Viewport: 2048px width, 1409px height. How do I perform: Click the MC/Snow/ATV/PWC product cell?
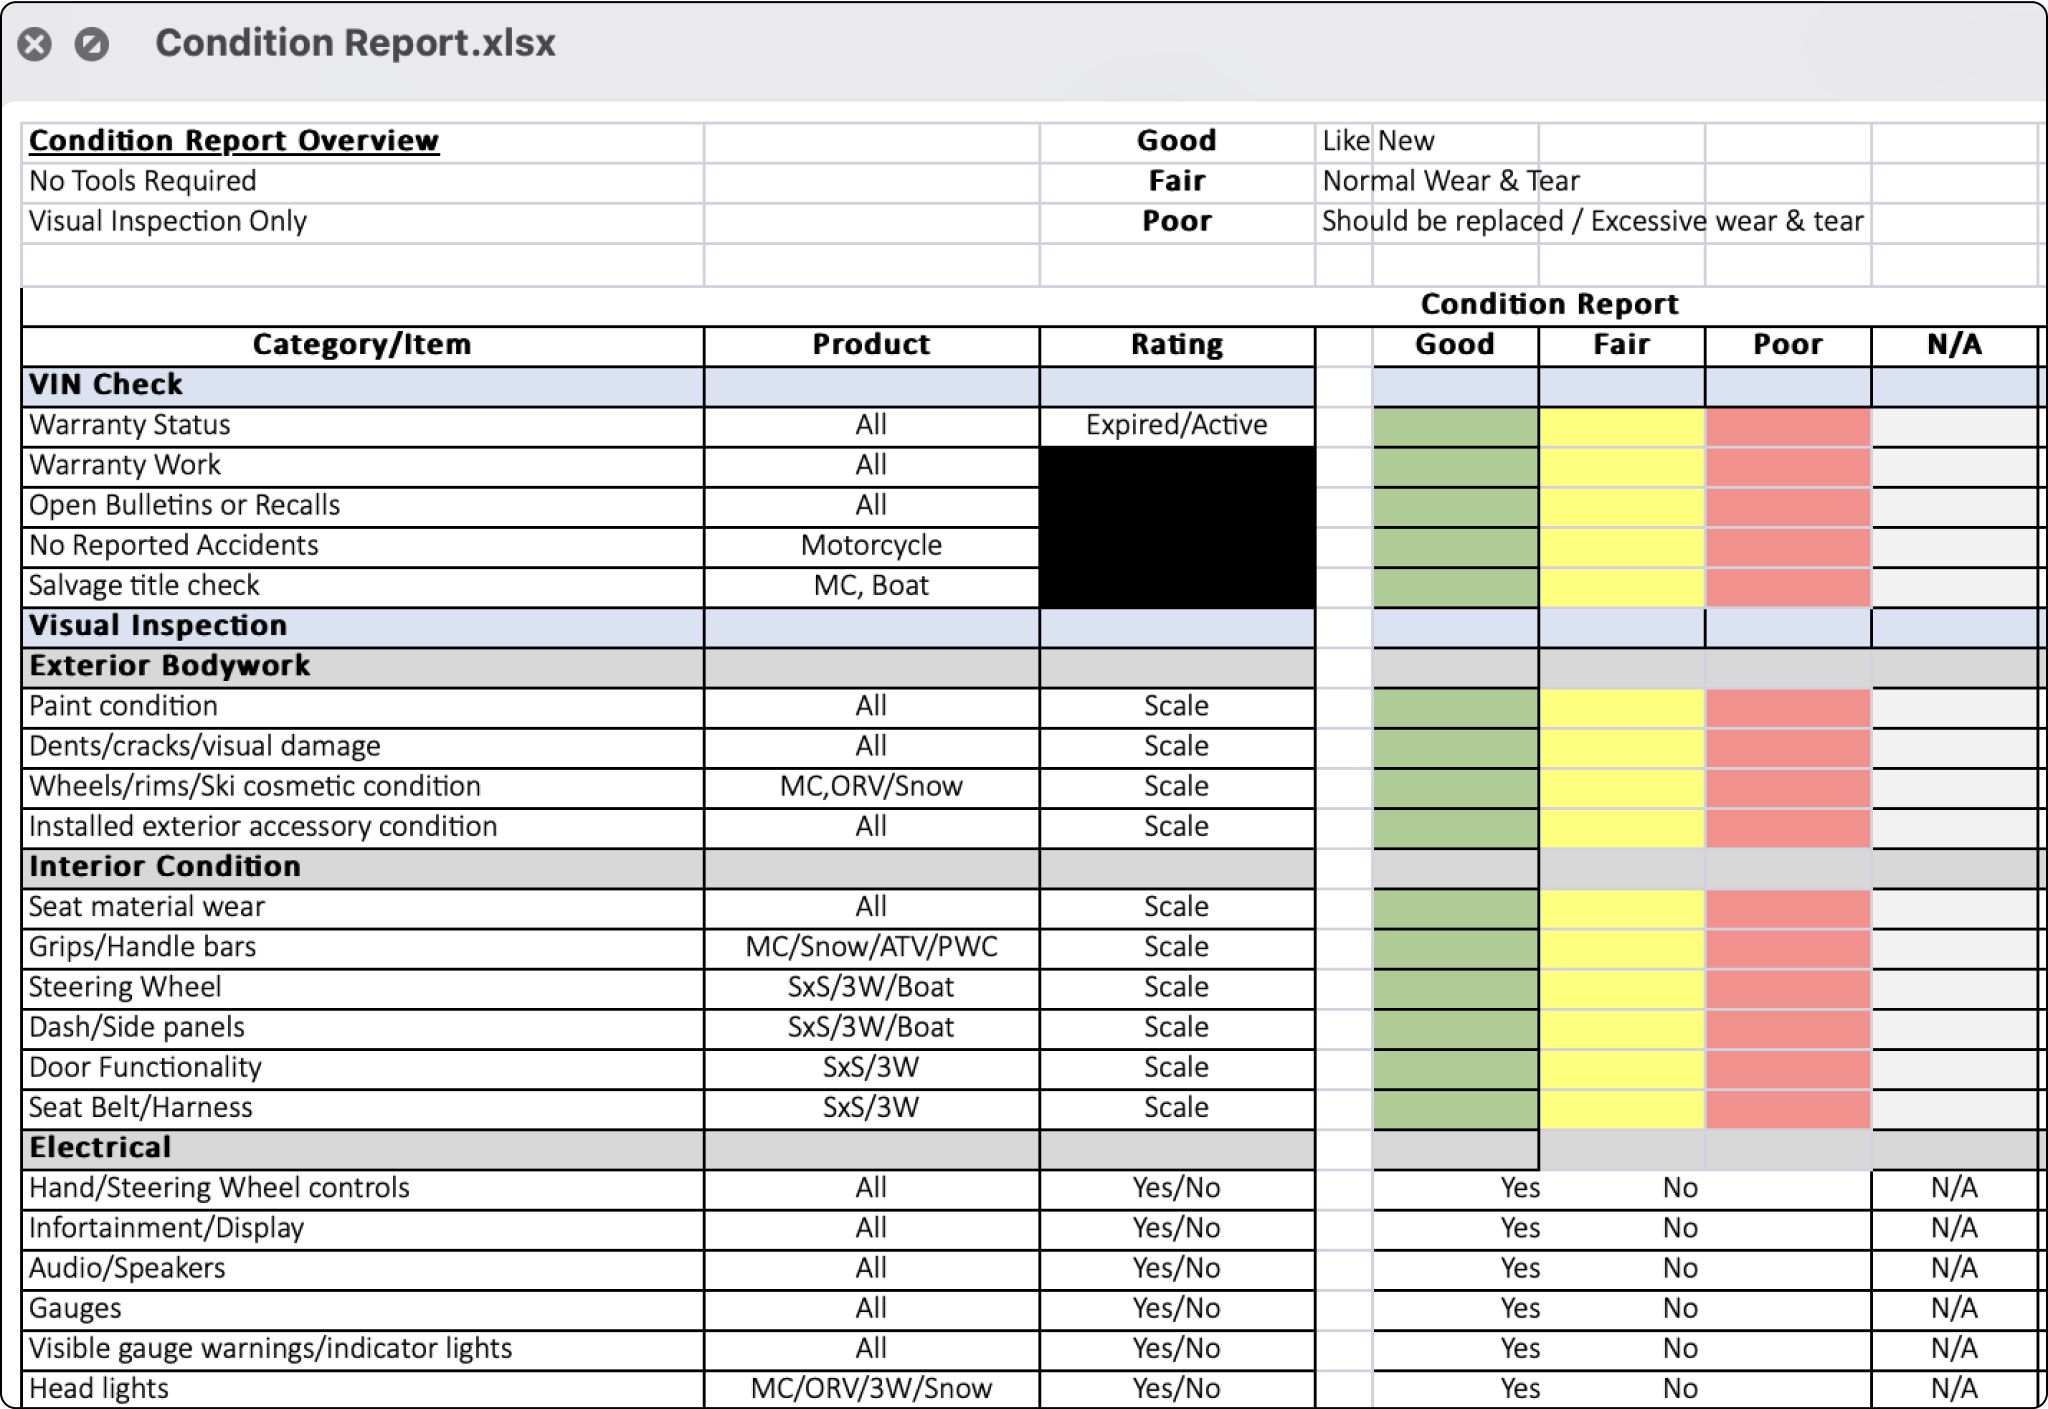coord(870,947)
